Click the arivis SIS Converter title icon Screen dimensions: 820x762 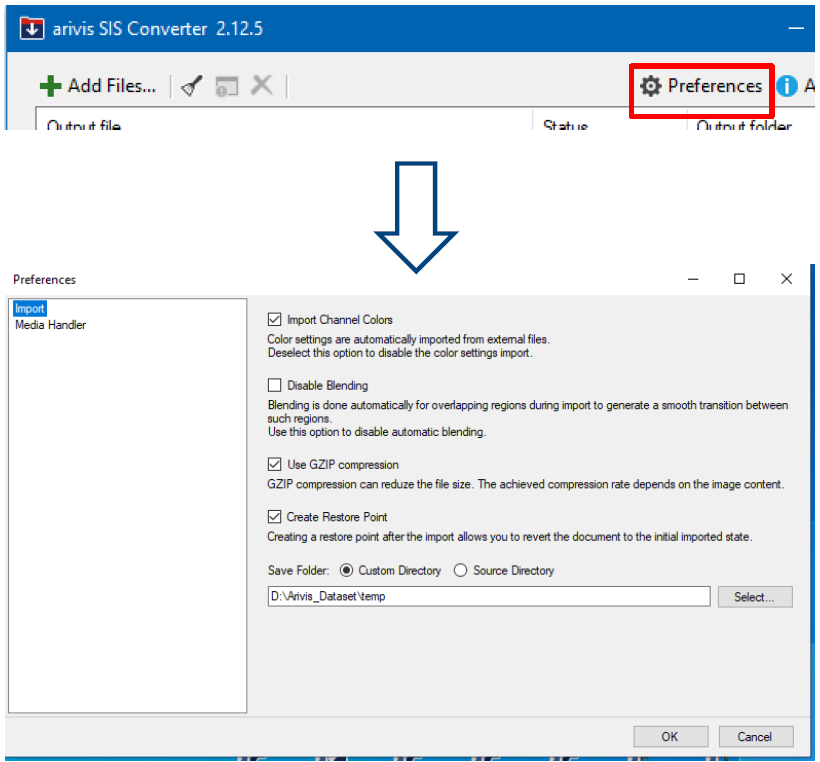(x=32, y=28)
